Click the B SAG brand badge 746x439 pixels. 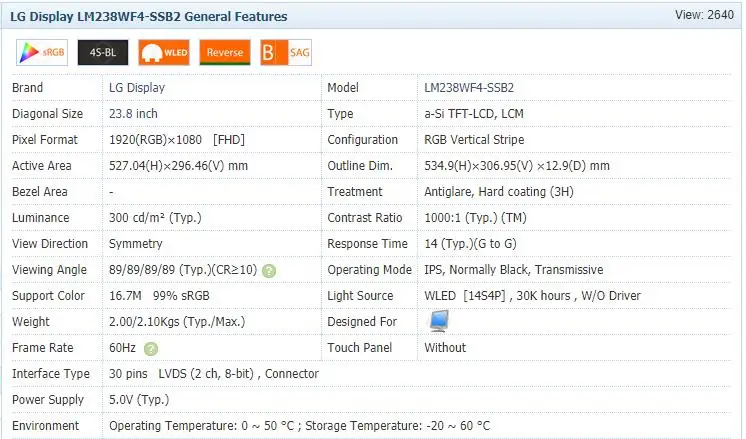[286, 52]
